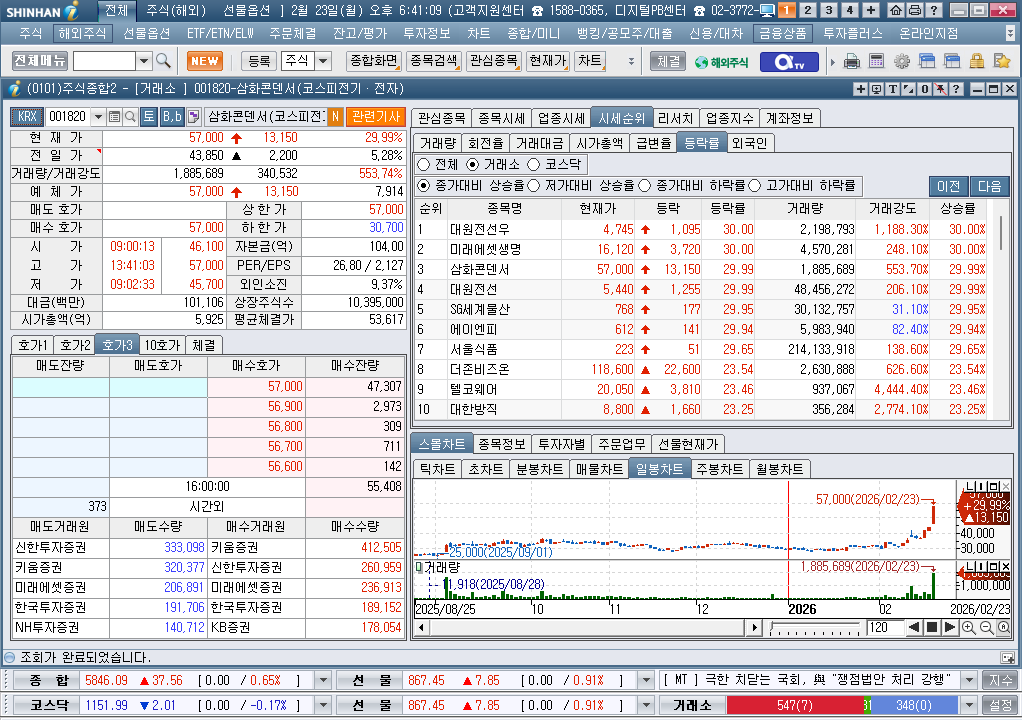Viewport: 1022px width, 720px height.
Task: Expand the 거래소 advance/decline bar dropdown
Action: click(x=969, y=705)
